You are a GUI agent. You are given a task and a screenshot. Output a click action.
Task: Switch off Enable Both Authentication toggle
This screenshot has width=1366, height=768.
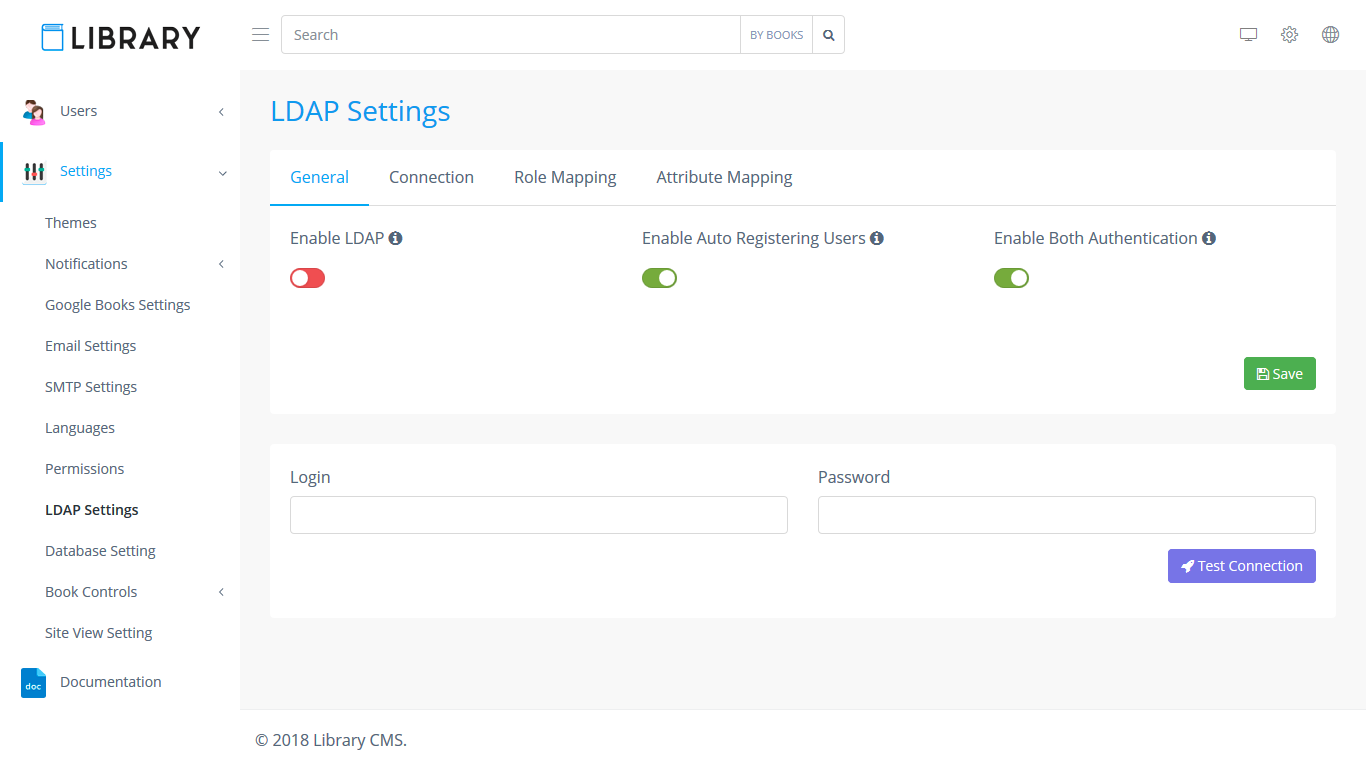coord(1011,278)
